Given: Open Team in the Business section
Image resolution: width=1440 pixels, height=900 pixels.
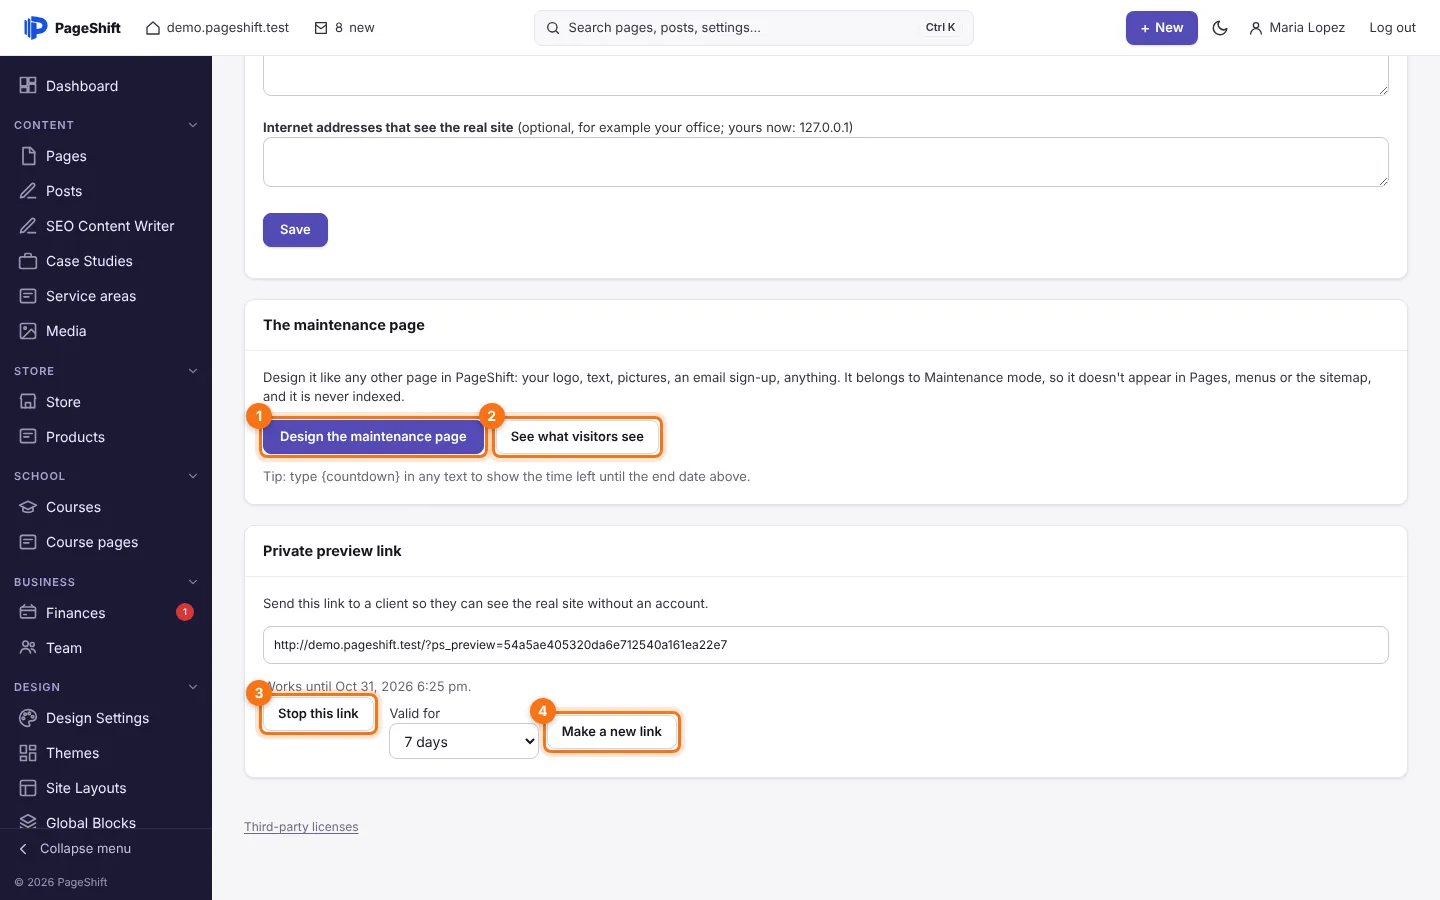Looking at the screenshot, I should pos(106,648).
